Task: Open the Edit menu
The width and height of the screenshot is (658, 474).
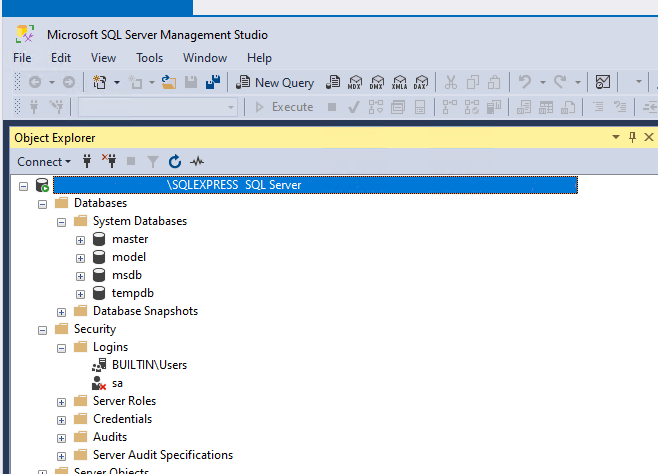Action: pos(61,58)
